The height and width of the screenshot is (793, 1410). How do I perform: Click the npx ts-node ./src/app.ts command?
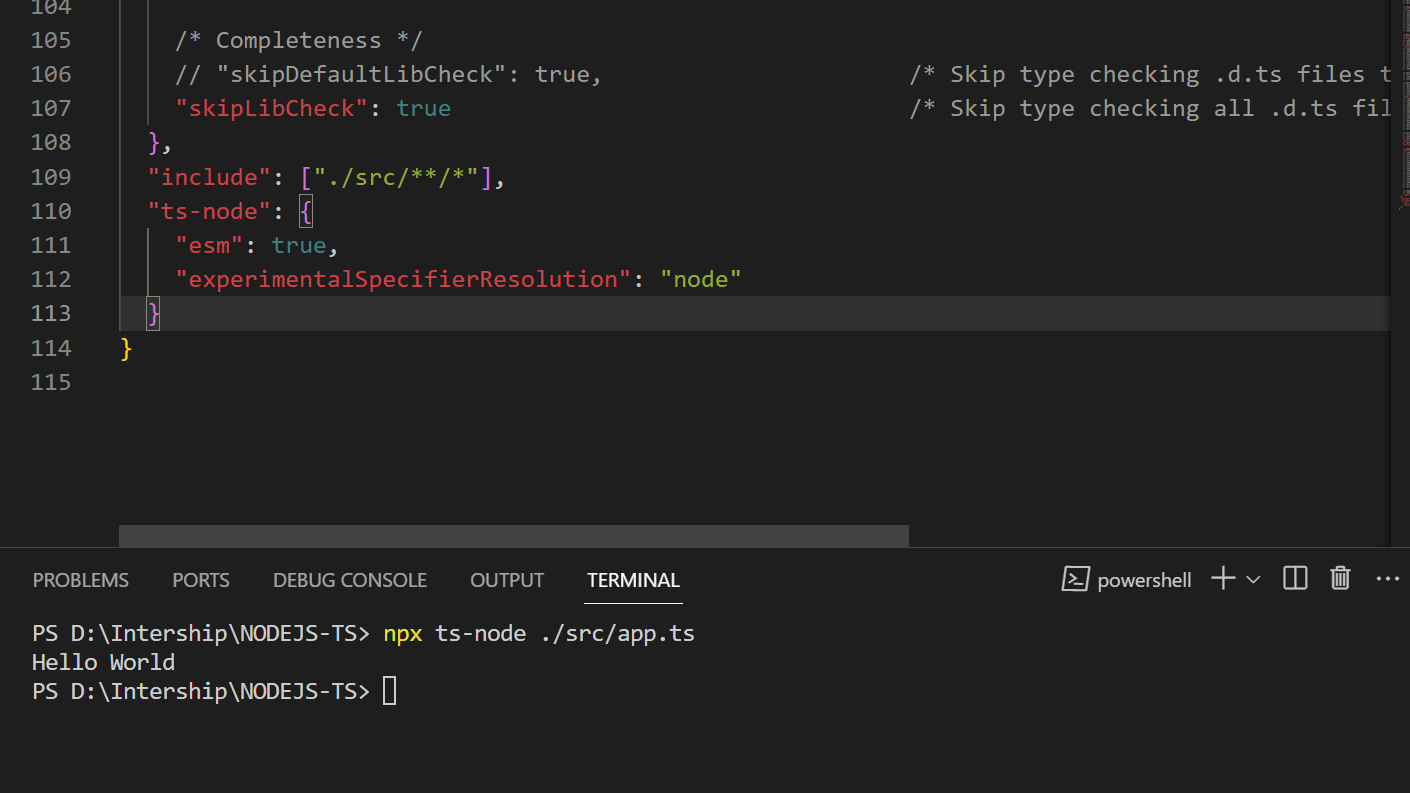point(539,634)
